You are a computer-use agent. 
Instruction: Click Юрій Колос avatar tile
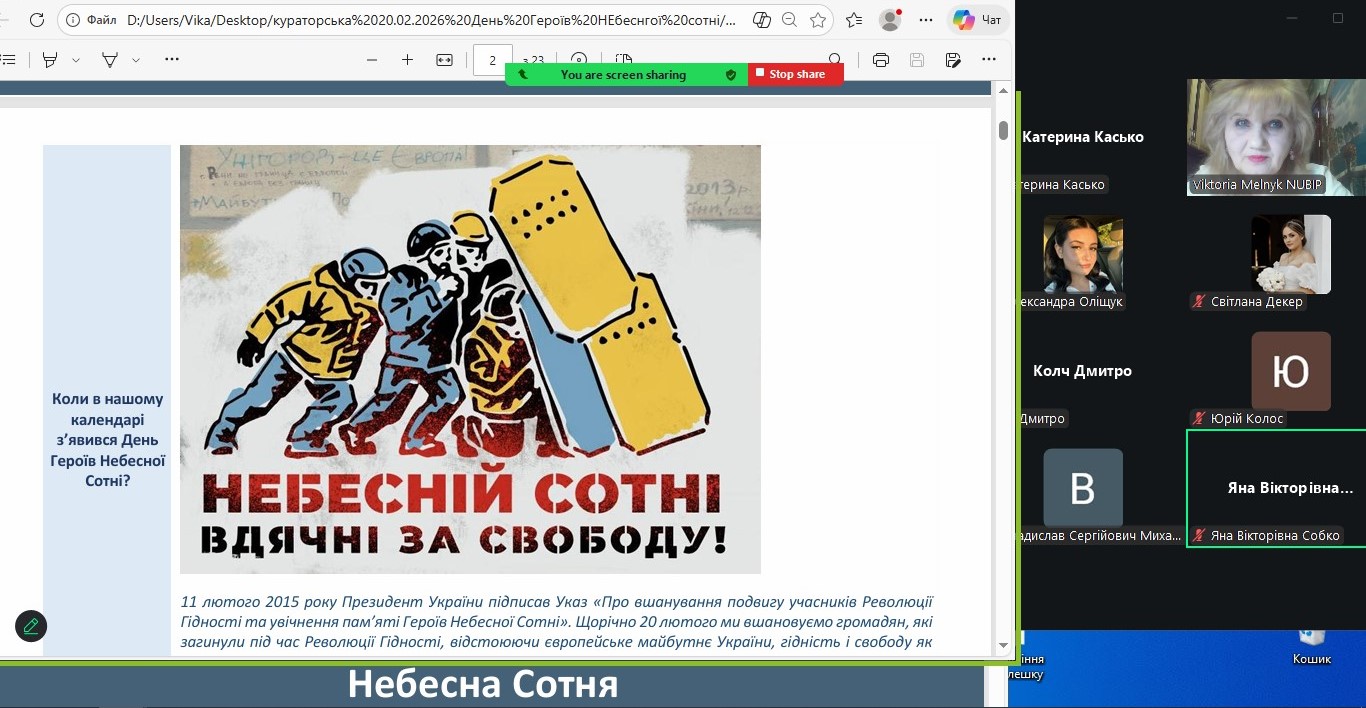tap(1291, 371)
